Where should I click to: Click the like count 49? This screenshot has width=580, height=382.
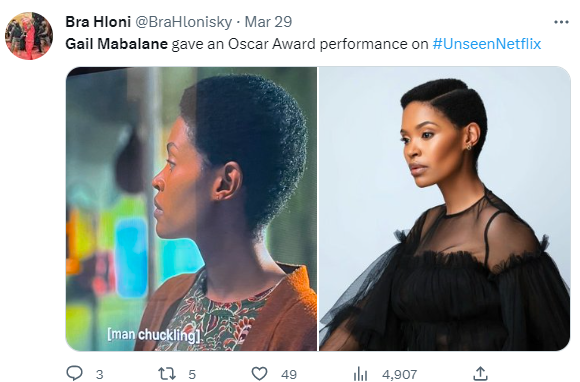[x=289, y=375]
